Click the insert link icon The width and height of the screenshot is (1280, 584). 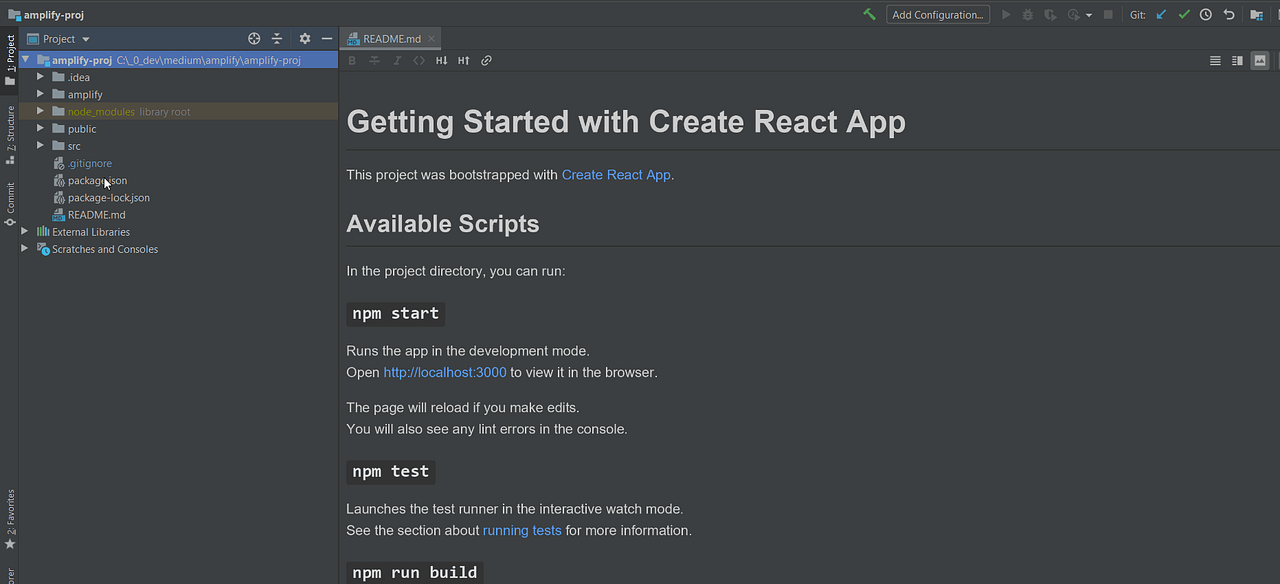(486, 61)
